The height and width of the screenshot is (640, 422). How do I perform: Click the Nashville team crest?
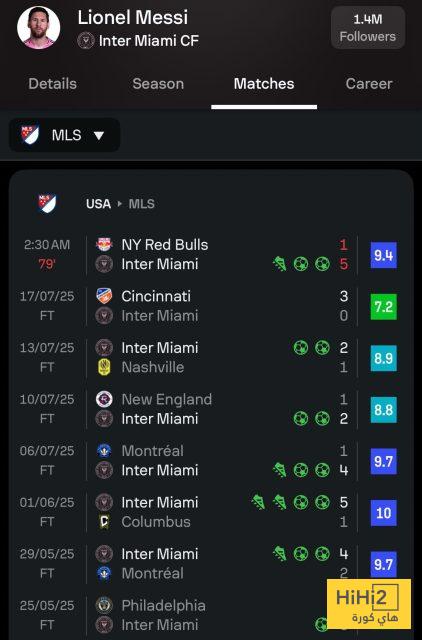click(x=104, y=367)
